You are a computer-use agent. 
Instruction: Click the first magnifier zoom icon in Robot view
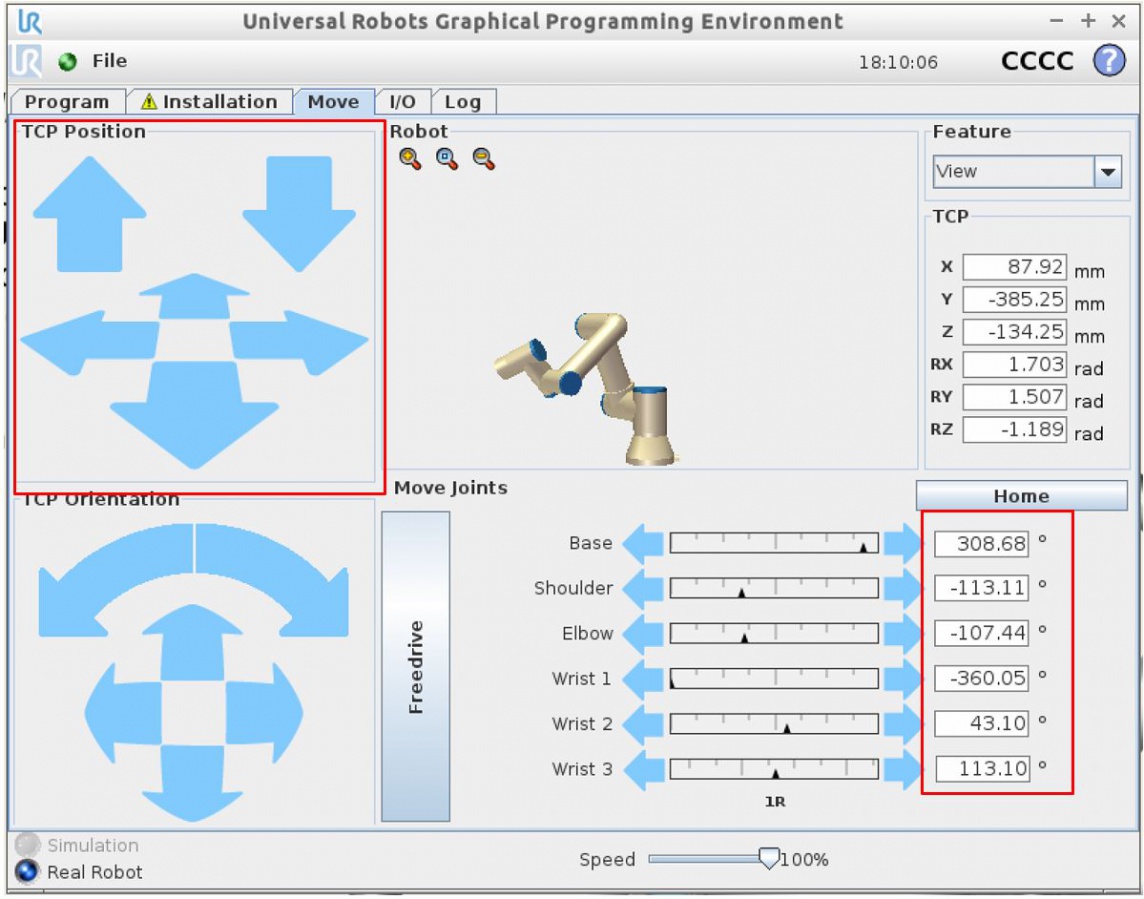(x=410, y=159)
